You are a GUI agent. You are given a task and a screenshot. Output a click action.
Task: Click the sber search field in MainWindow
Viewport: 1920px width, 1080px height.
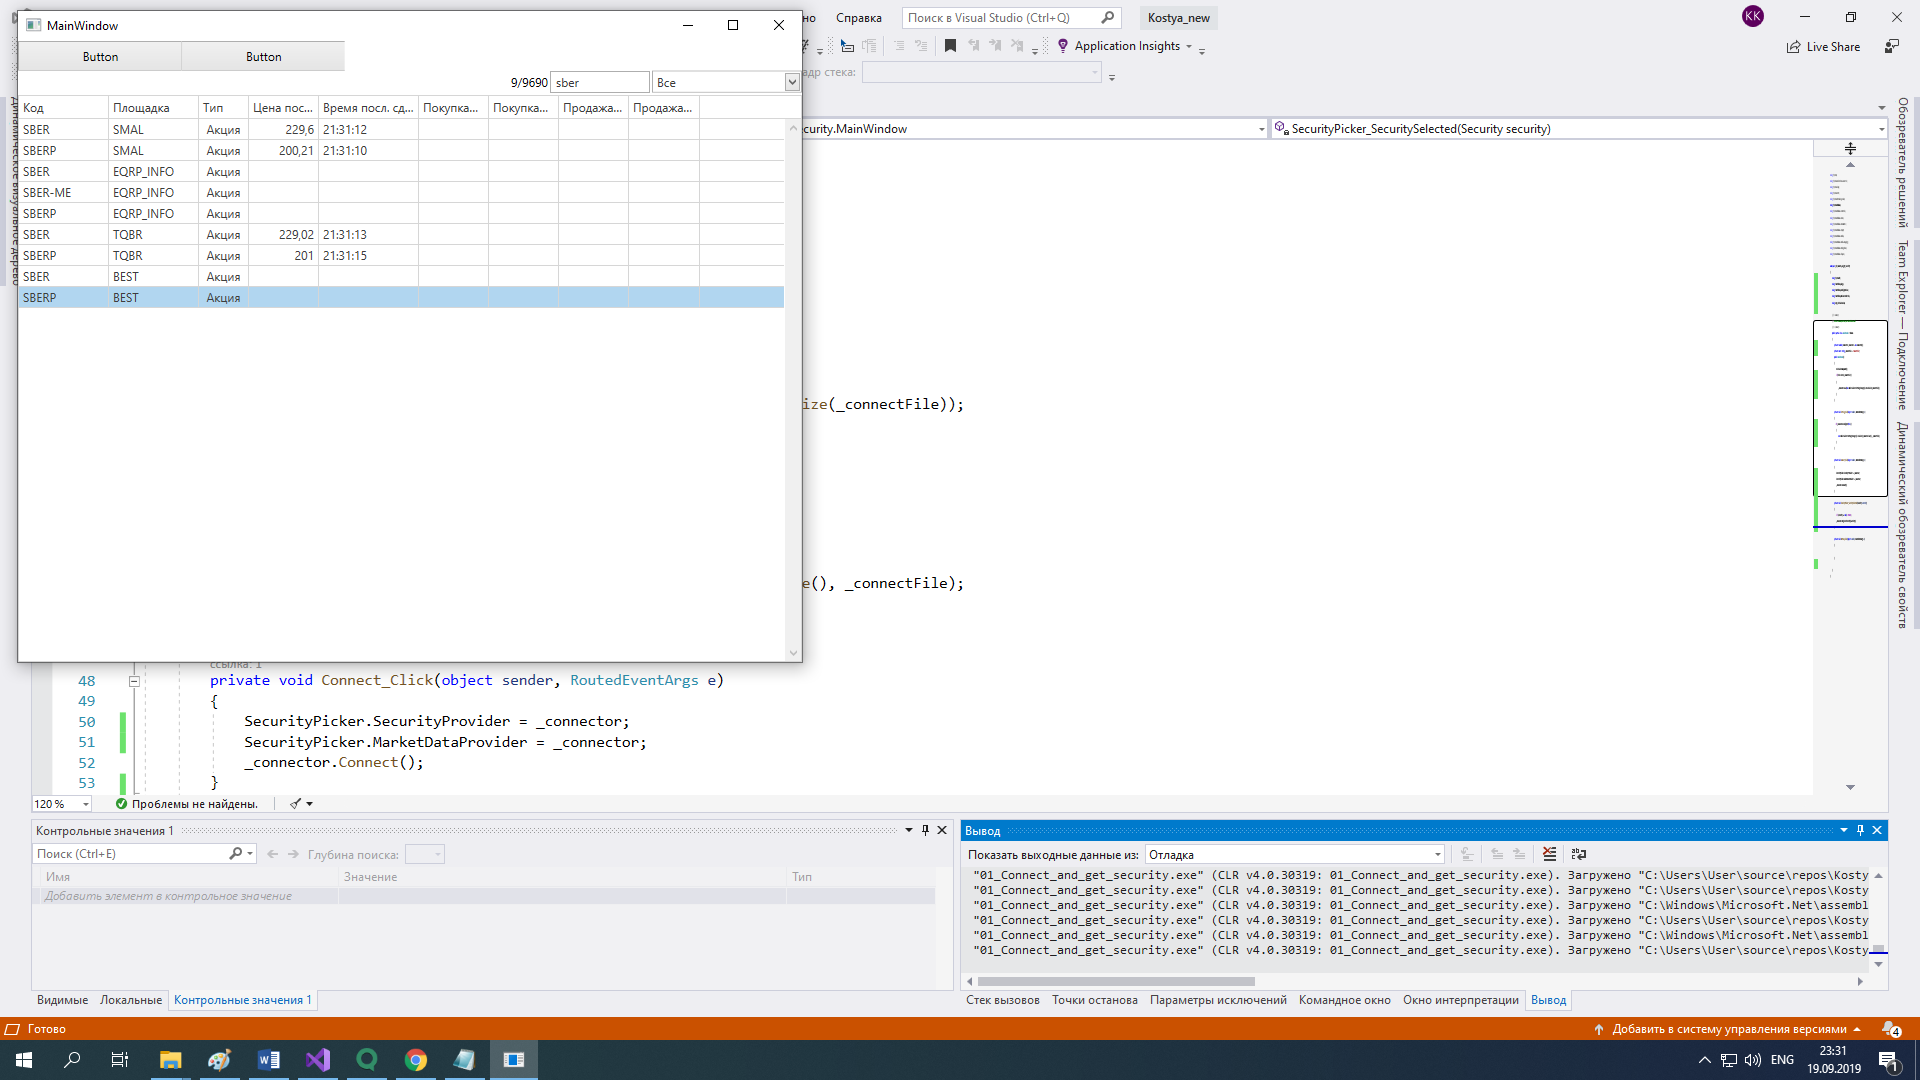click(x=600, y=82)
